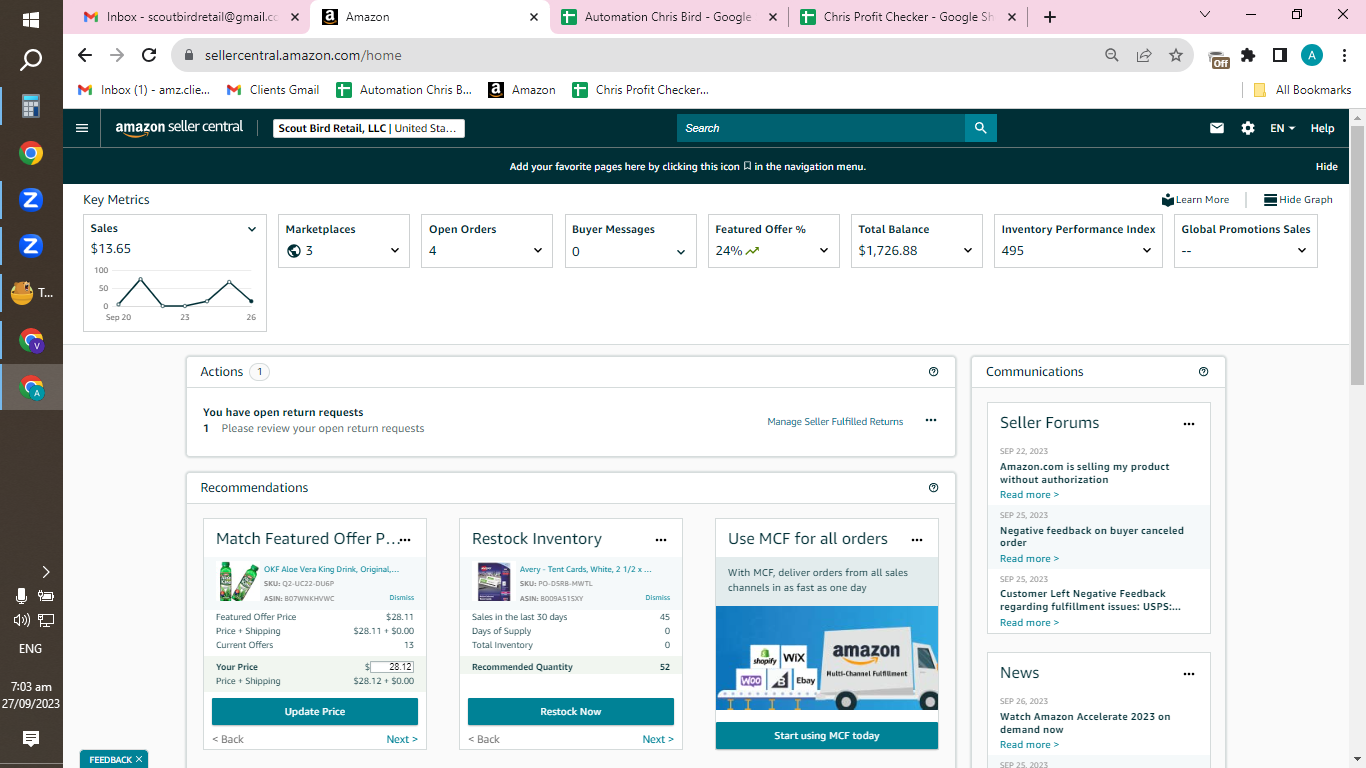Viewport: 1366px width, 768px height.
Task: Open the All Bookmarks folder
Action: tap(1302, 90)
